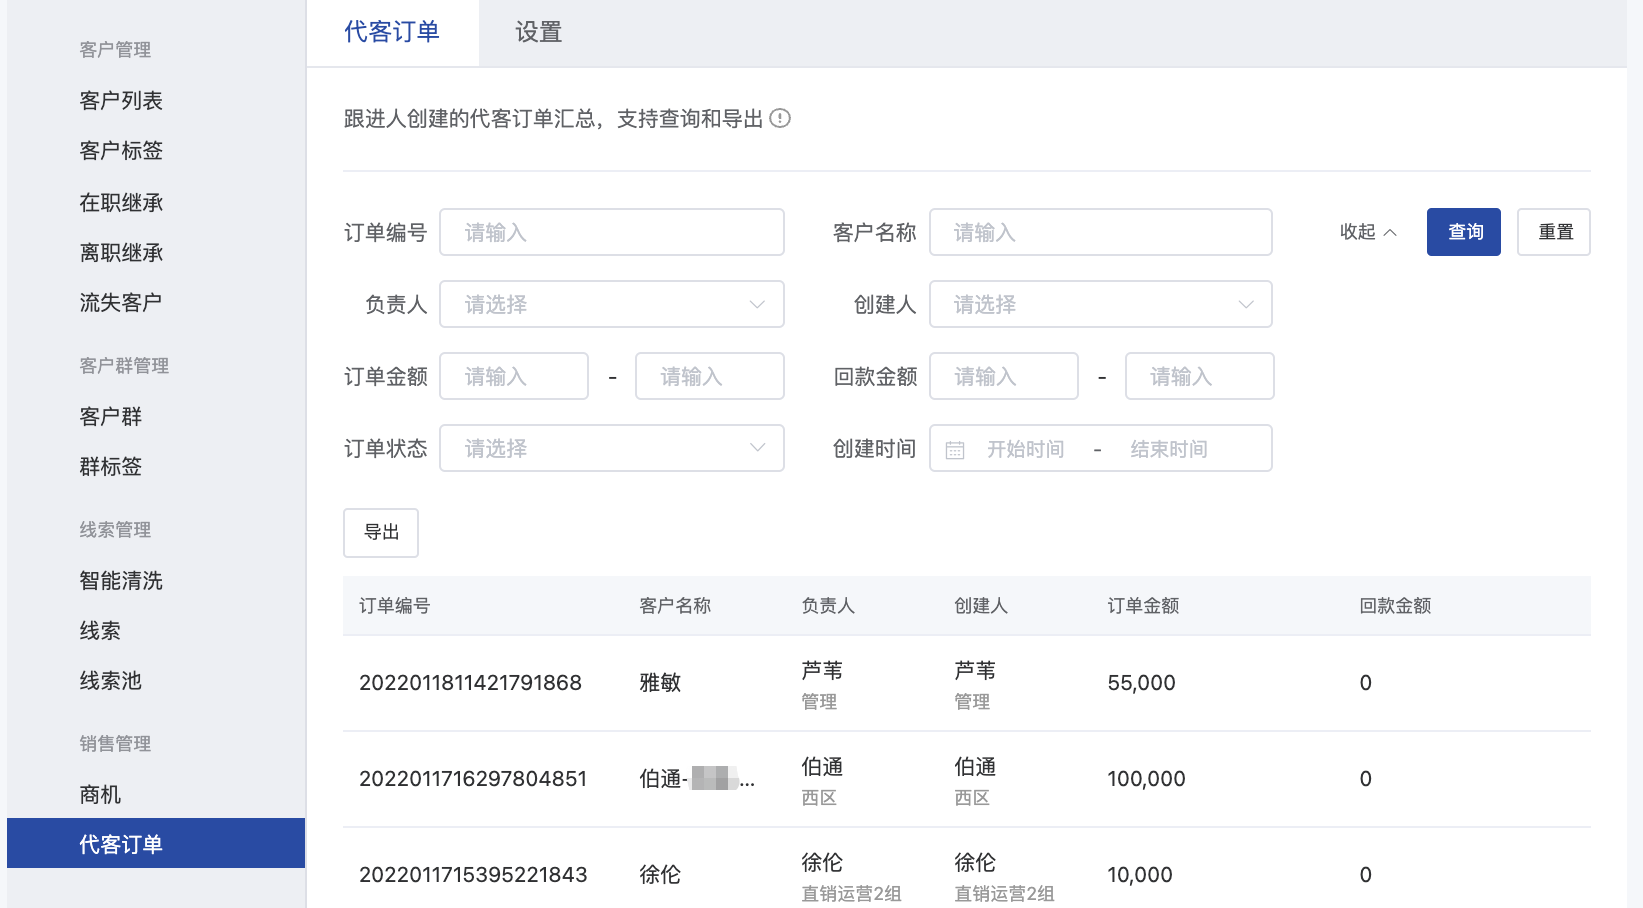The width and height of the screenshot is (1643, 908).
Task: Click the 开始时间 date field
Action: point(1026,449)
